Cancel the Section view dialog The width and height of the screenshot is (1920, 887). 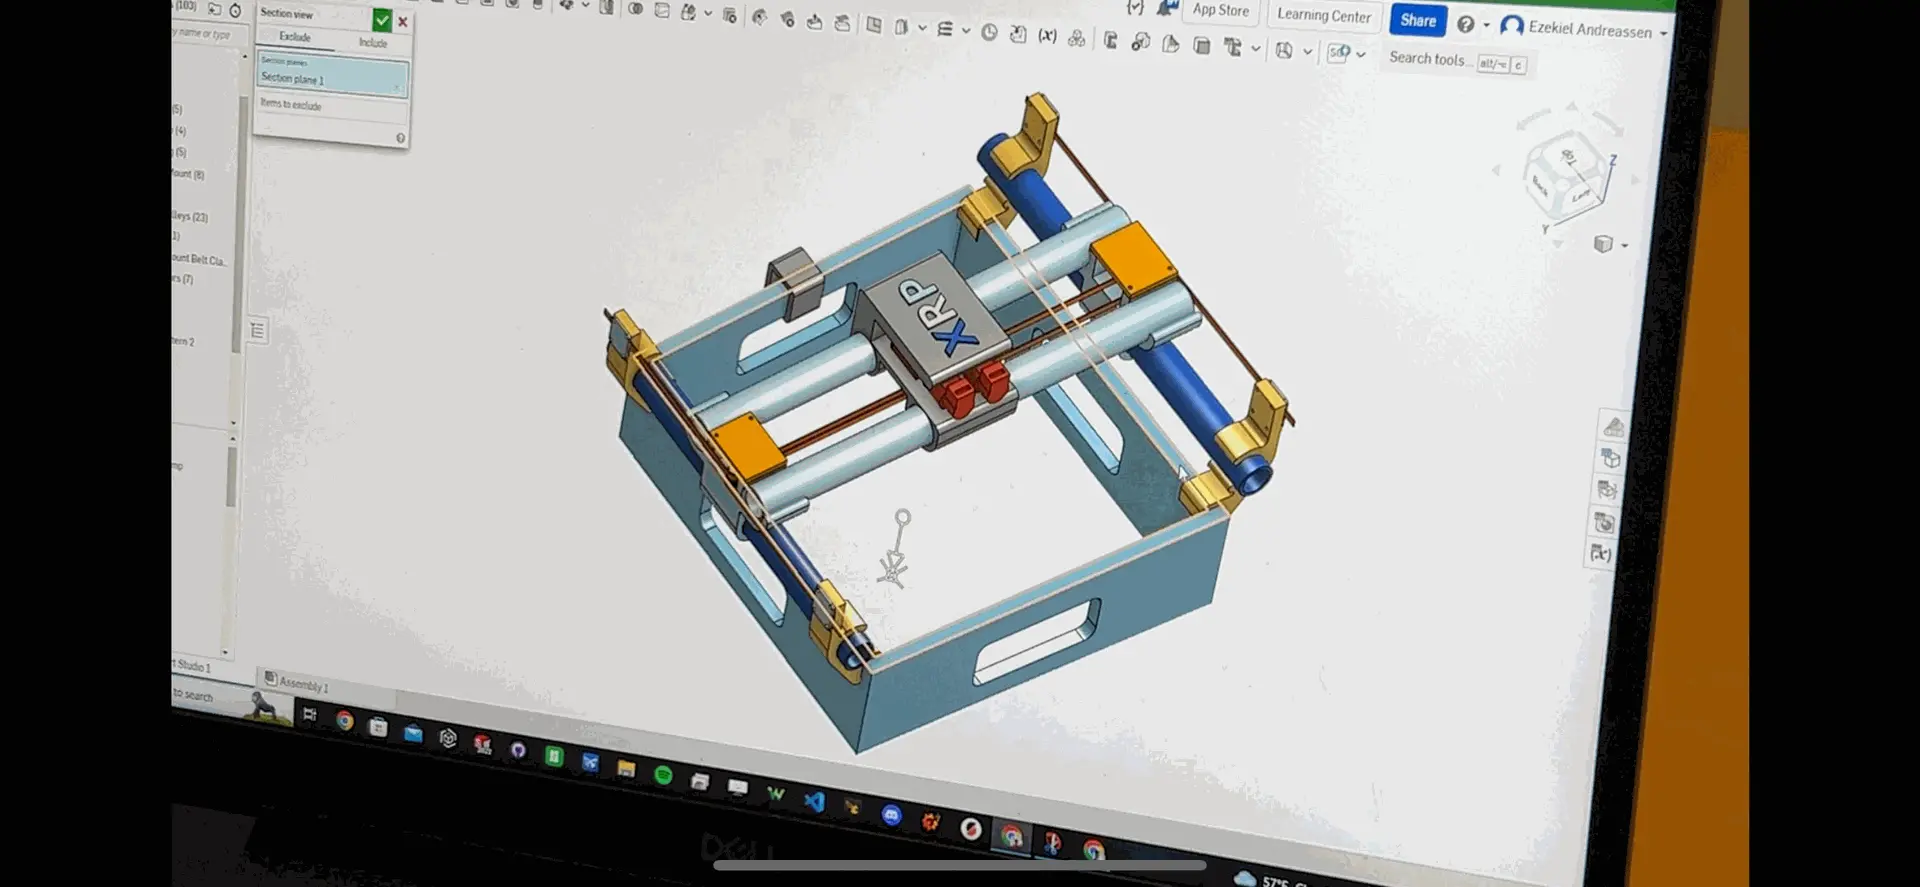coord(403,21)
